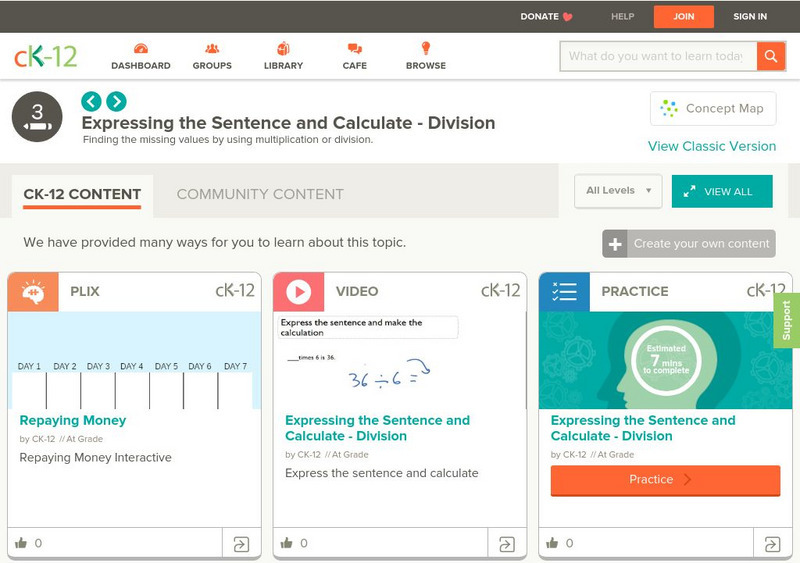This screenshot has width=800, height=563.
Task: Click the search input field
Action: (x=656, y=56)
